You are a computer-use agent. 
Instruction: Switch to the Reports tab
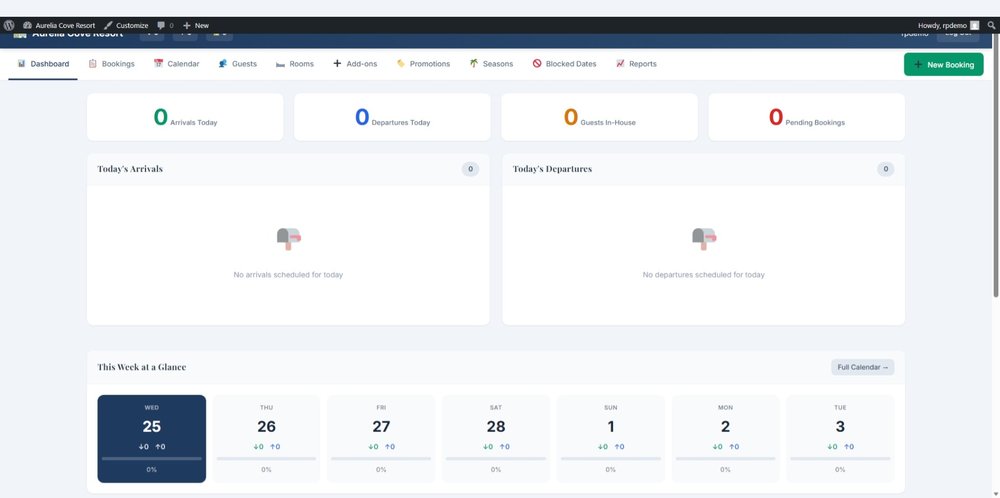coord(636,64)
